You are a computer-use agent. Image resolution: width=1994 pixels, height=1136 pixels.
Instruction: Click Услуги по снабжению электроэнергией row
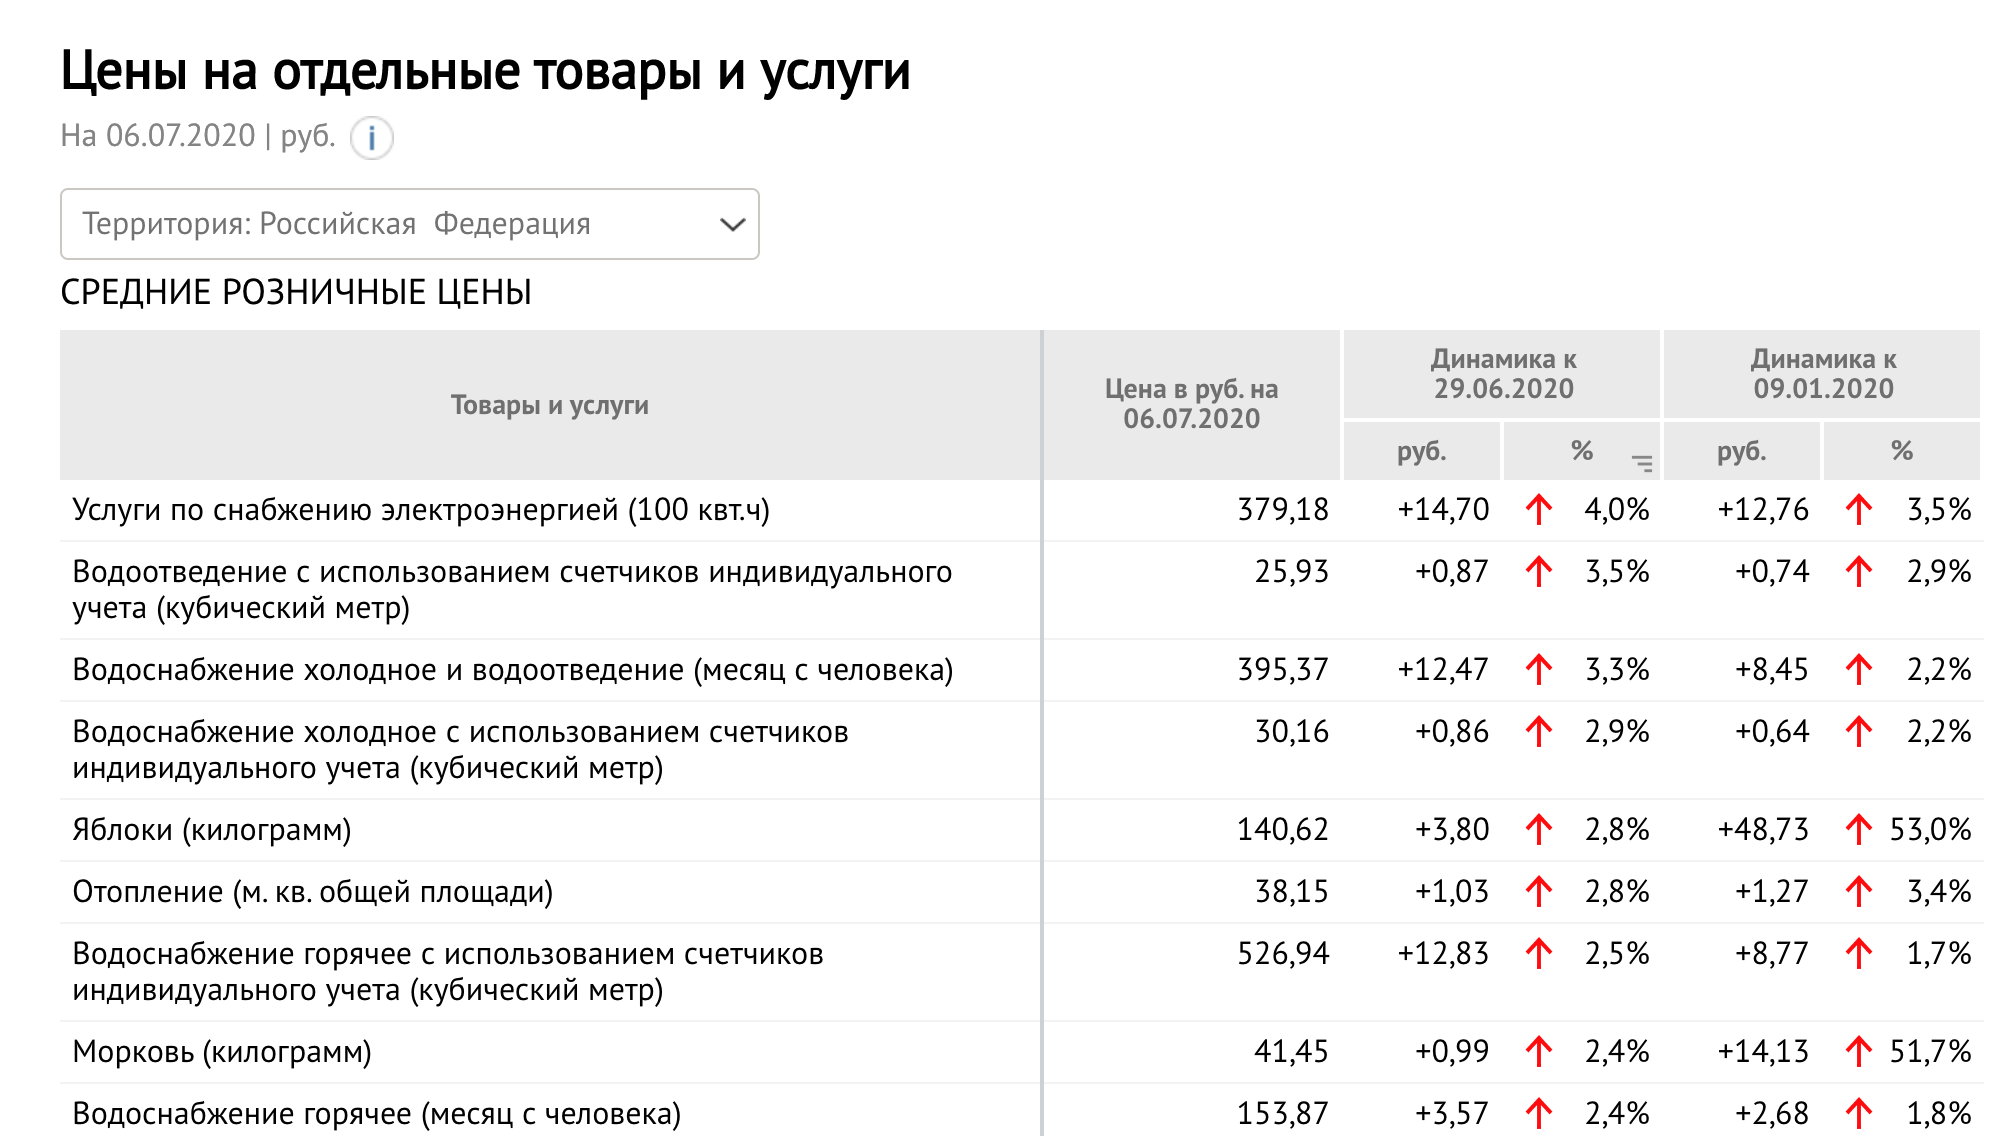(x=421, y=510)
